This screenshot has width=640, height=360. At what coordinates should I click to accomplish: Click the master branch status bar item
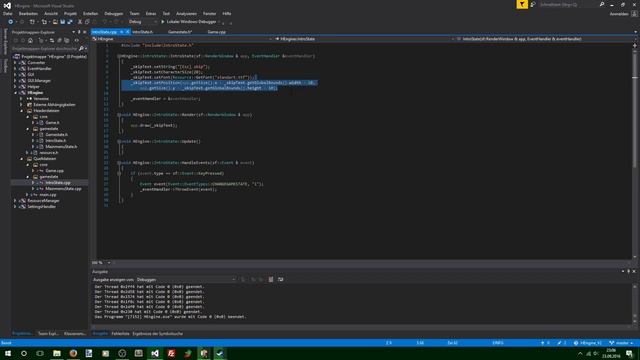[x=622, y=343]
